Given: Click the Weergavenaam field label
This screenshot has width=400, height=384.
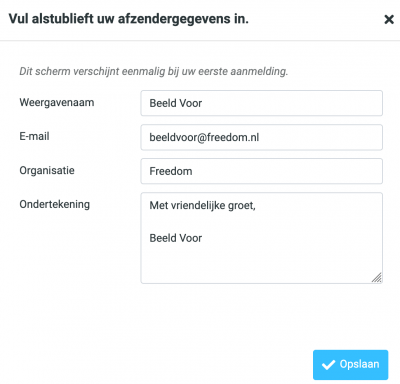Looking at the screenshot, I should tap(57, 102).
